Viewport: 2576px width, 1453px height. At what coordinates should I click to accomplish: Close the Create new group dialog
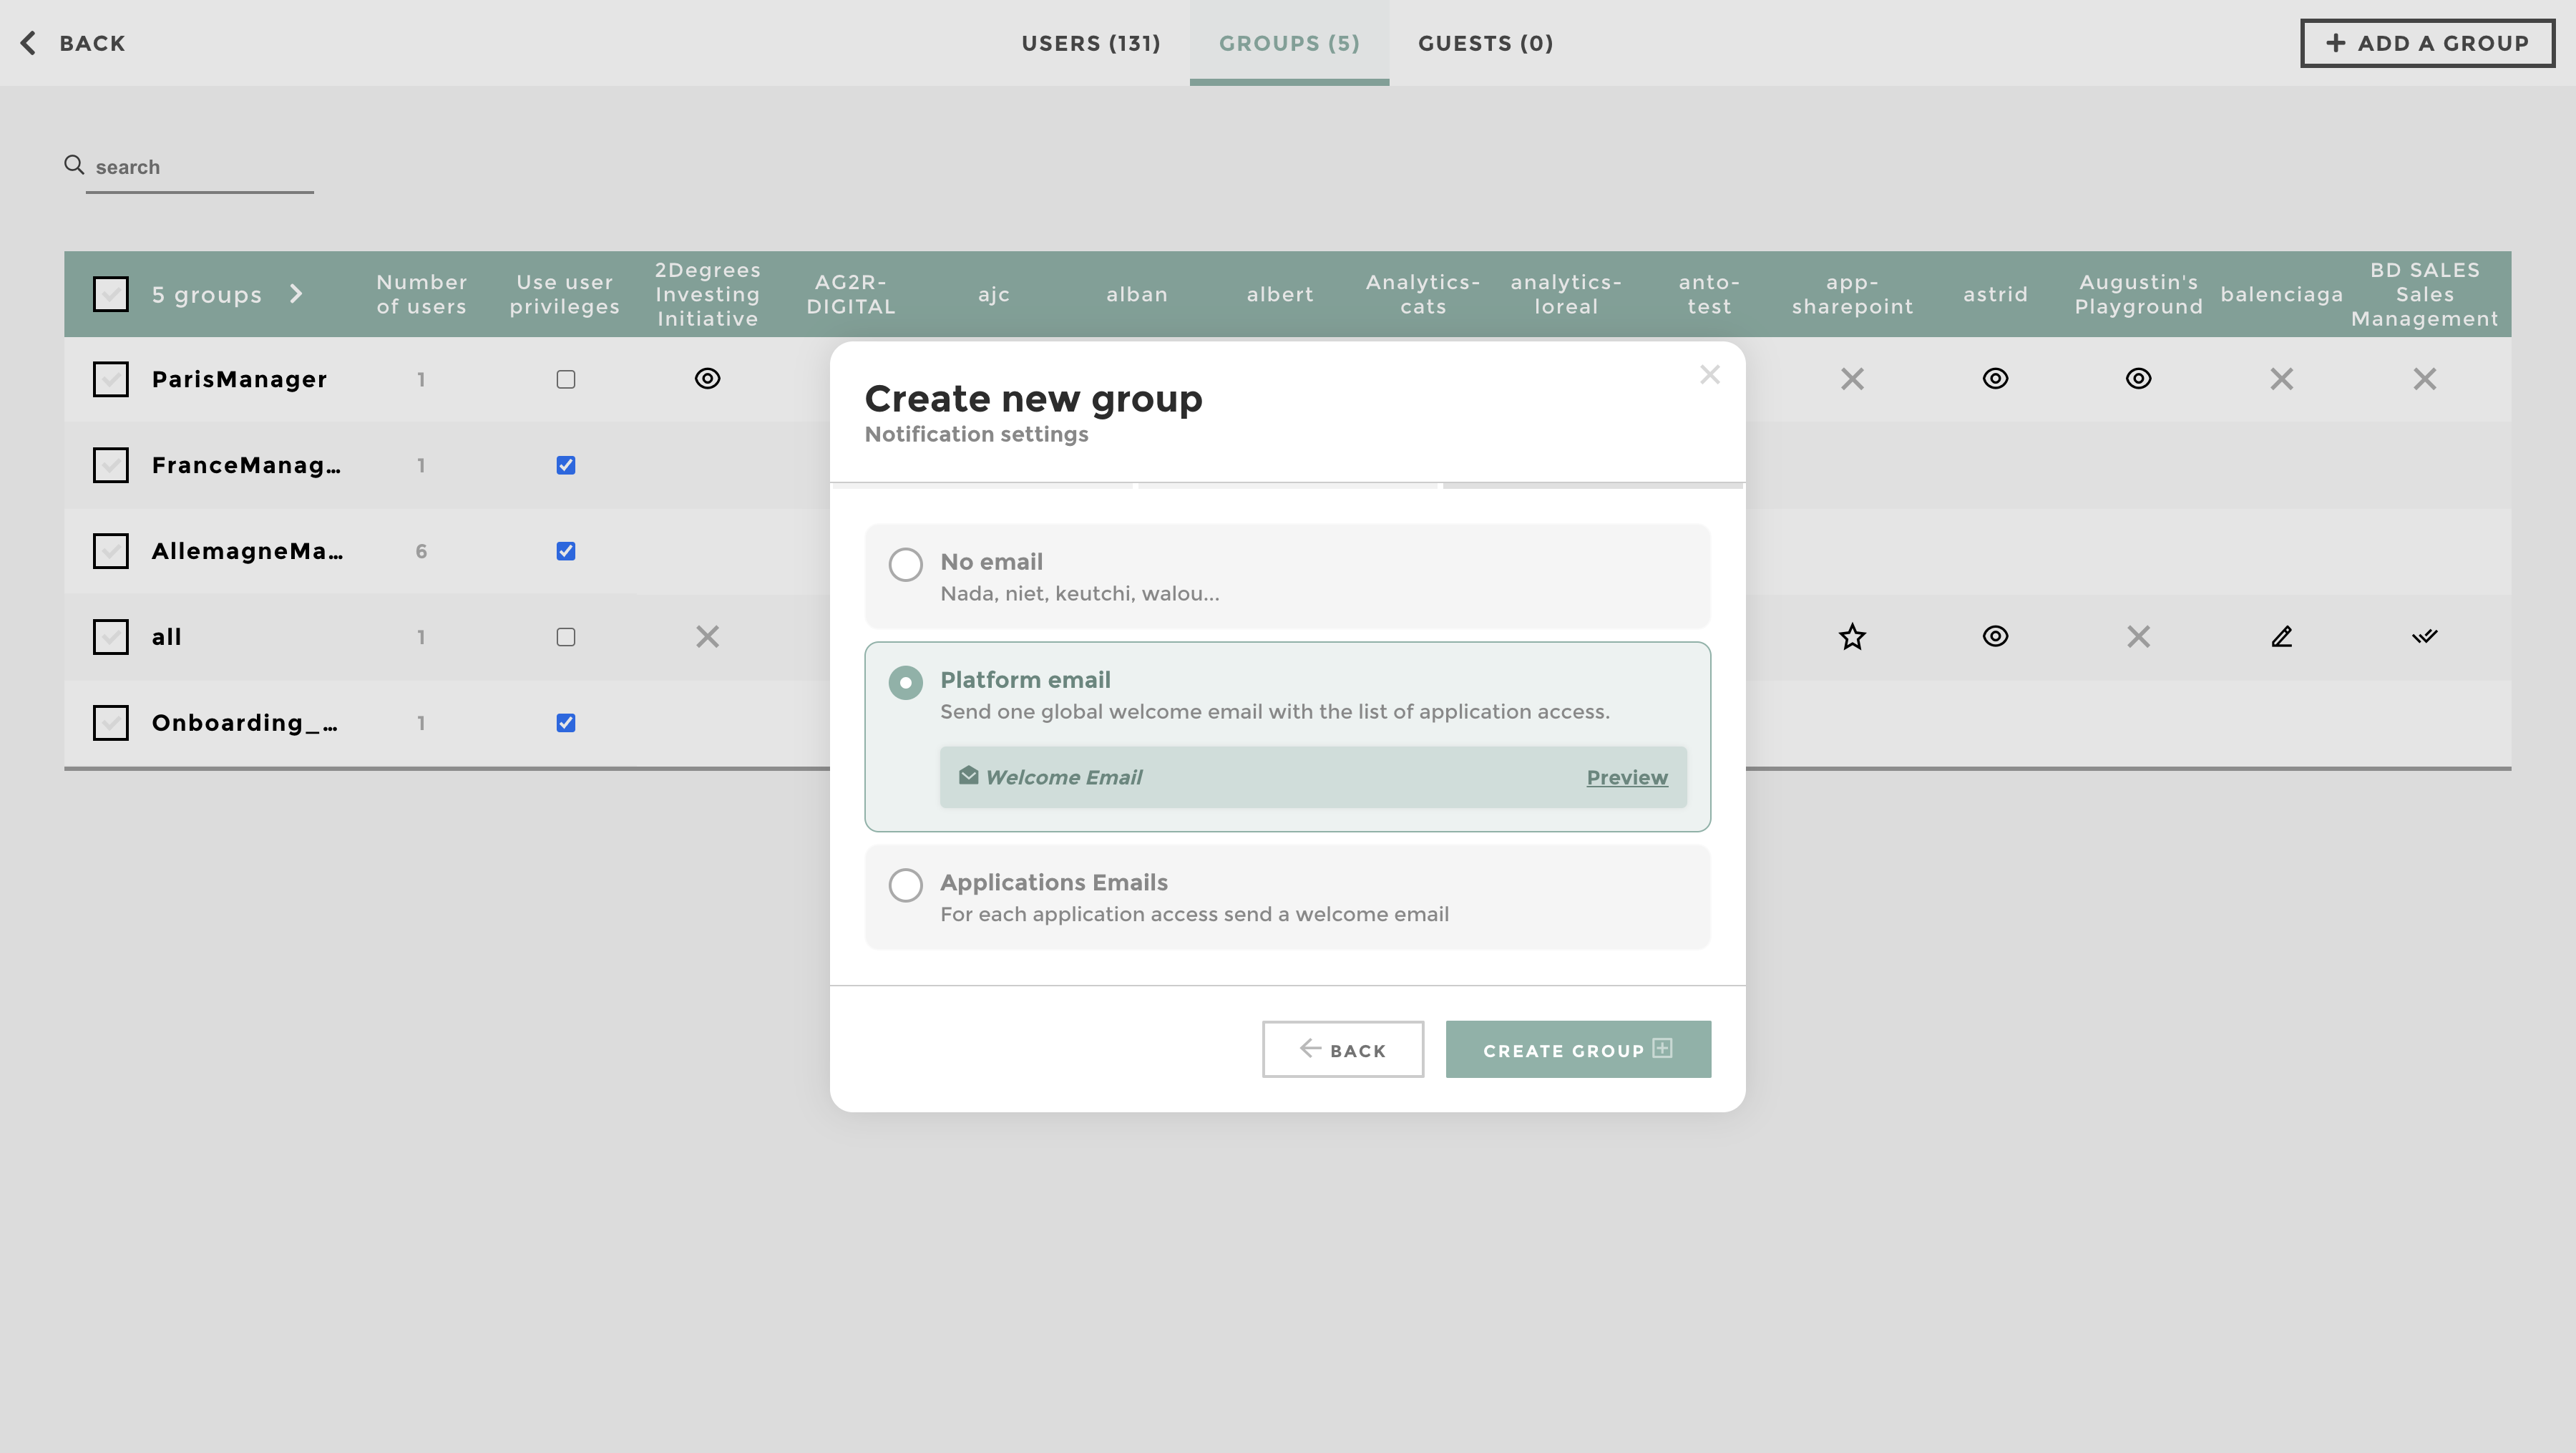[x=1709, y=375]
